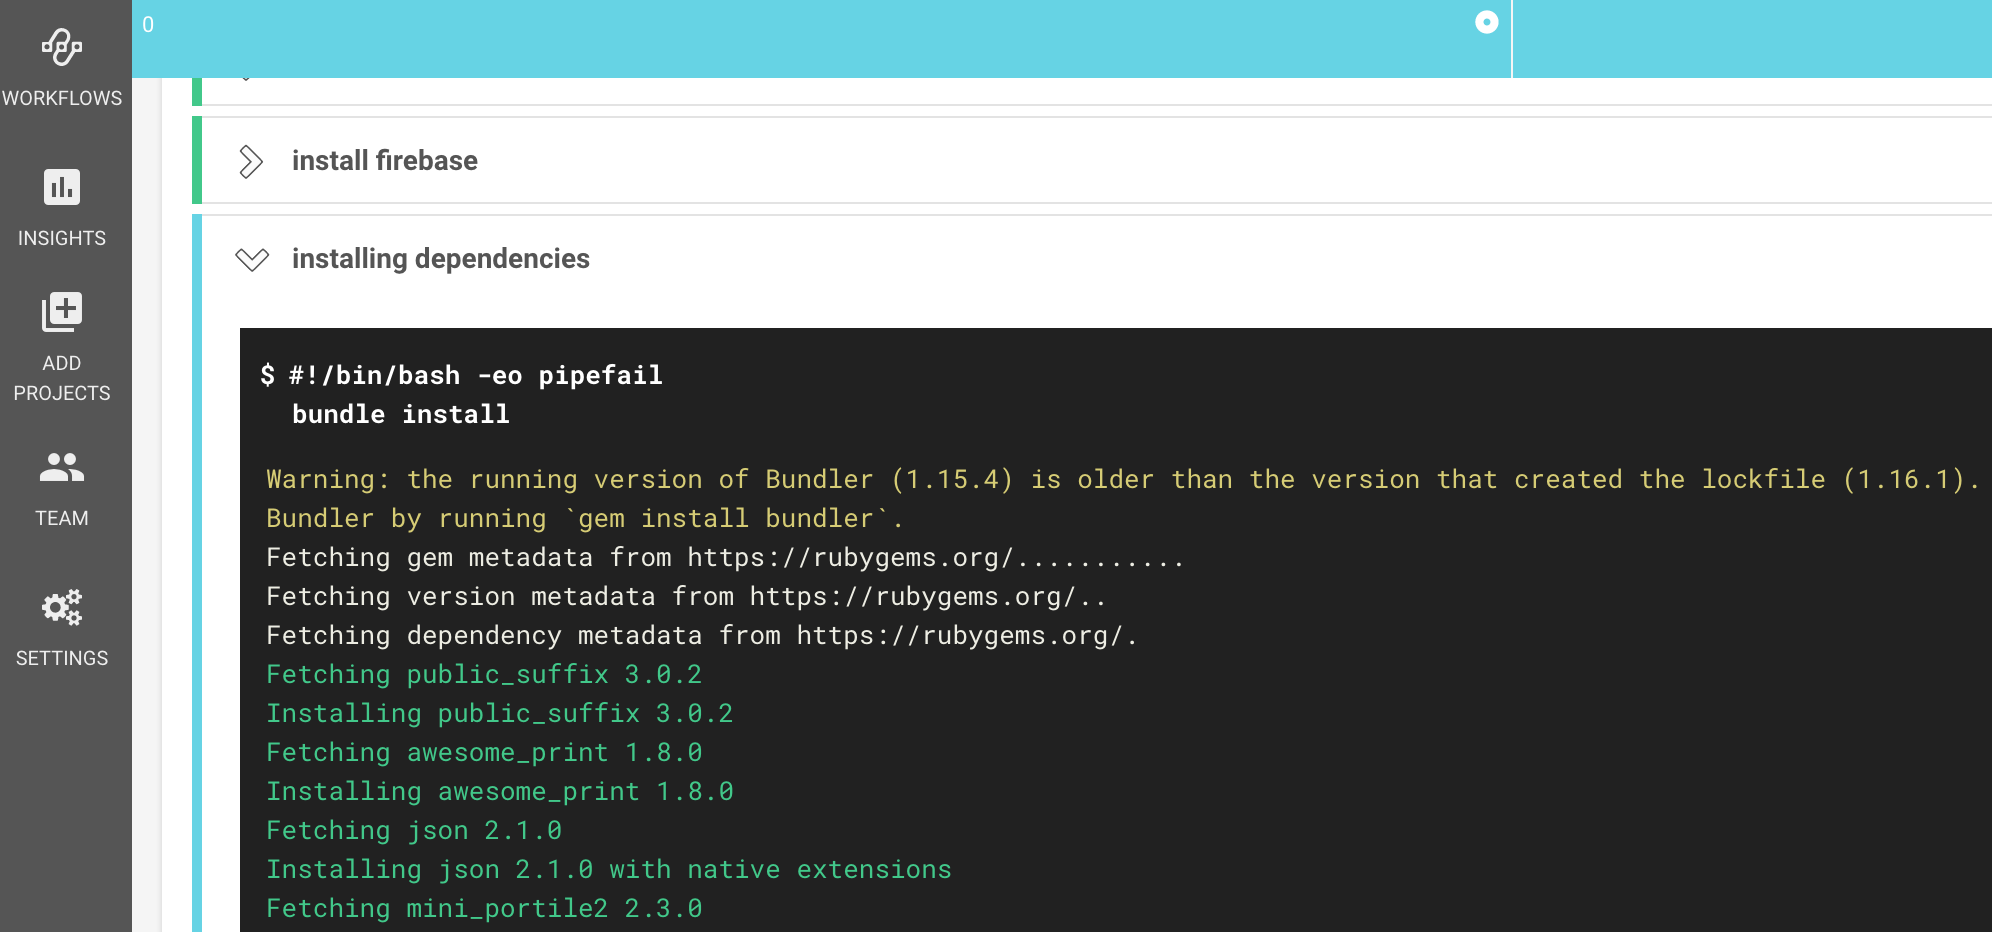Click the Add Projects icon
Viewport: 1992px width, 932px height.
pos(62,312)
